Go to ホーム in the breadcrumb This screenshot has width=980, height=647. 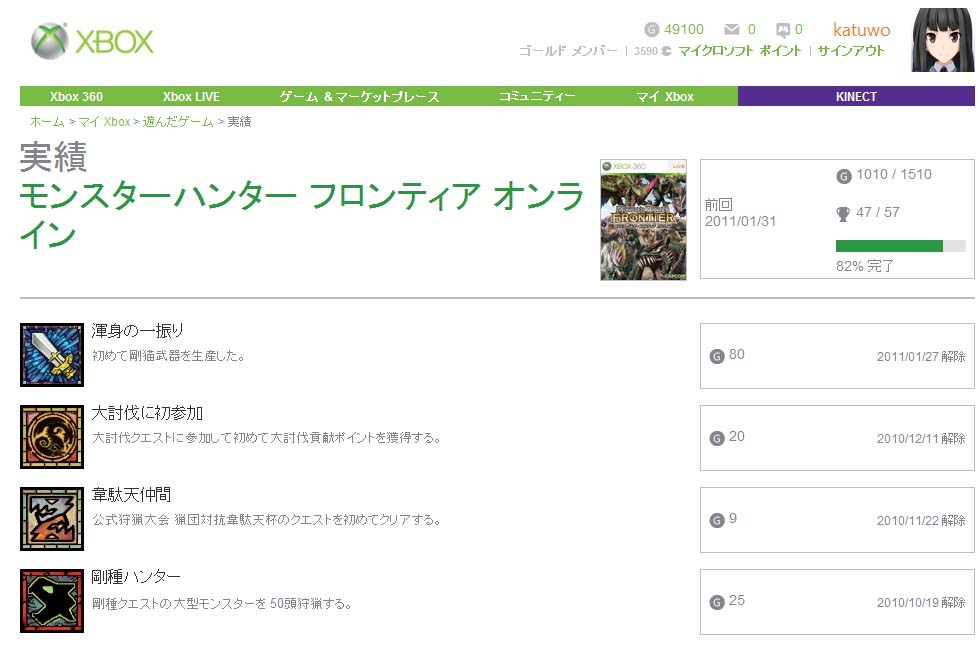coord(48,121)
